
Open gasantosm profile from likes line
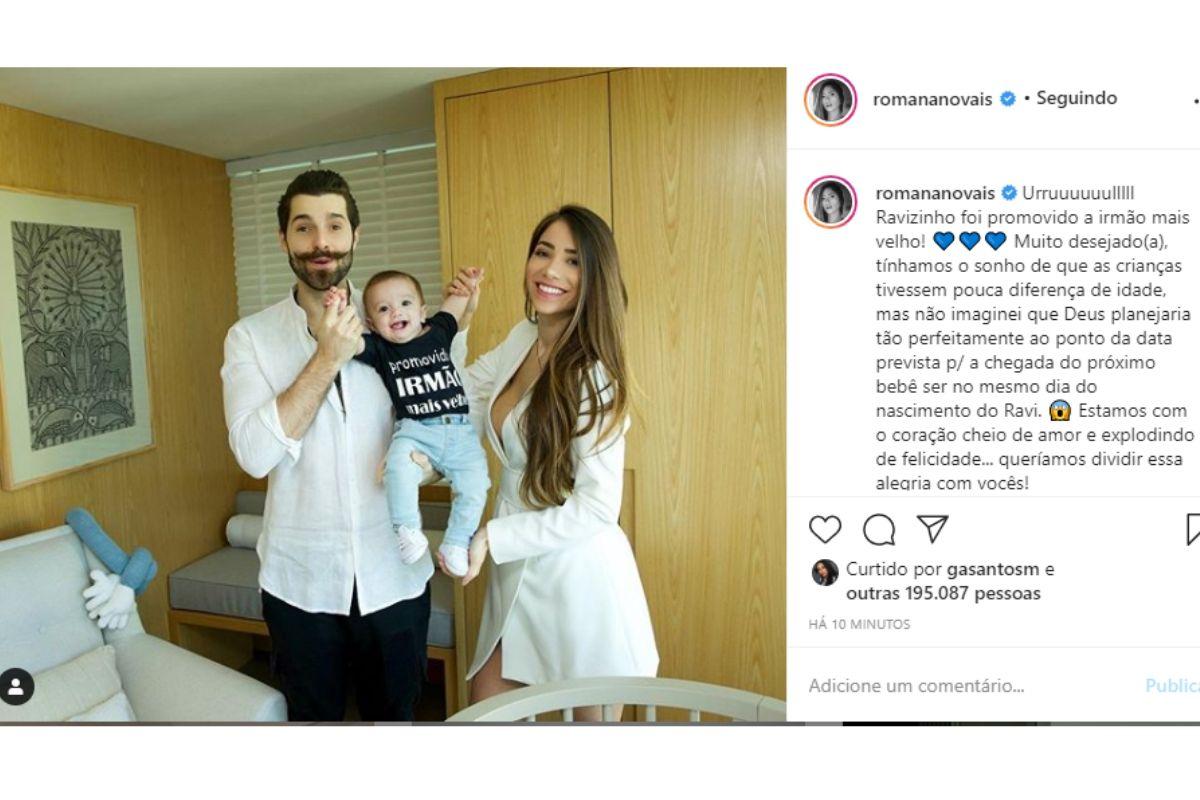pyautogui.click(x=993, y=570)
